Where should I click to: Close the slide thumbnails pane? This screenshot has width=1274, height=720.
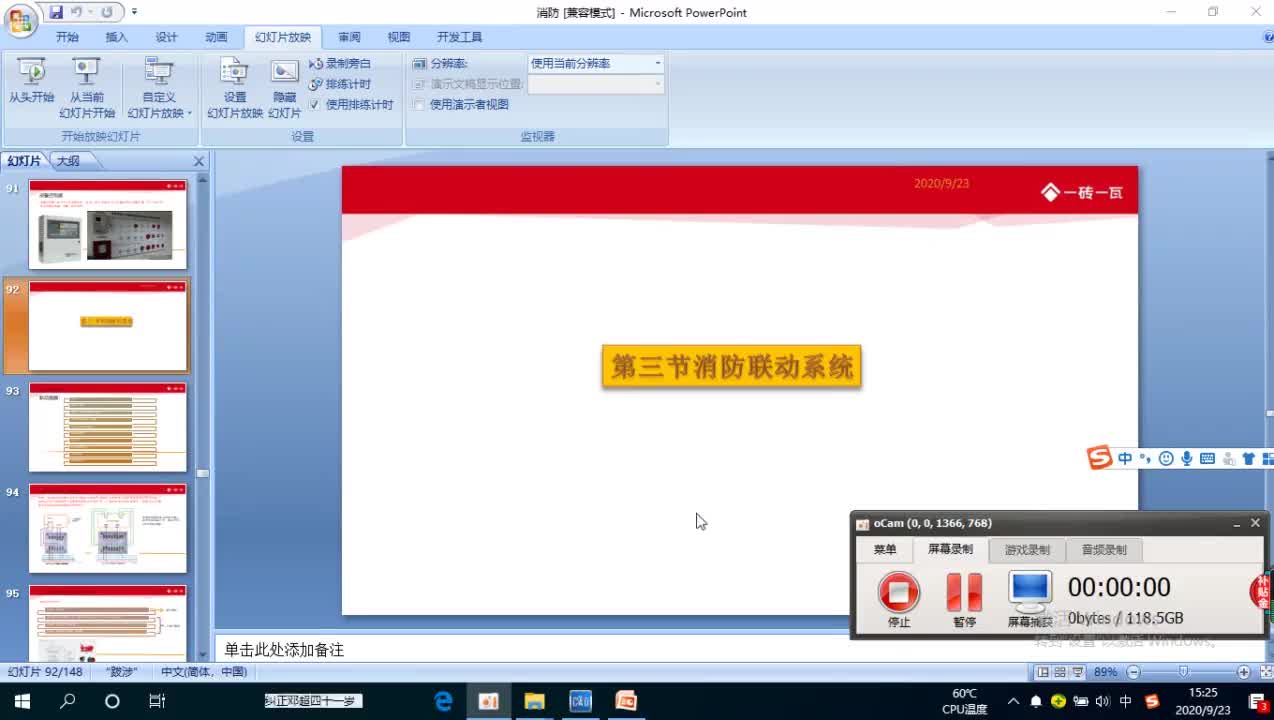coord(198,161)
